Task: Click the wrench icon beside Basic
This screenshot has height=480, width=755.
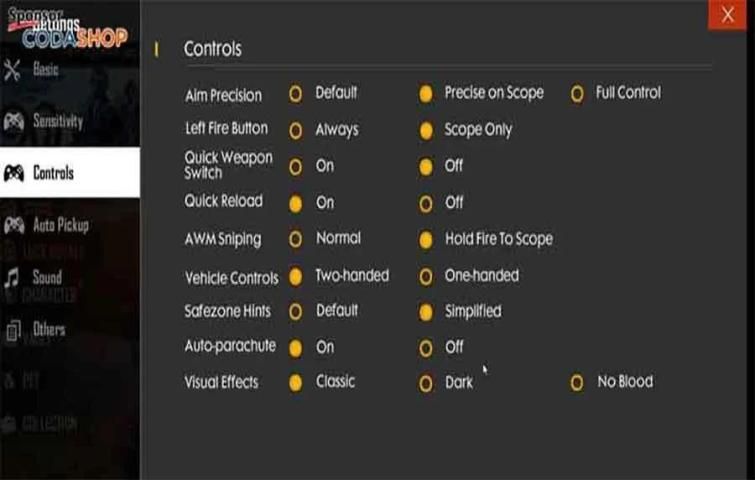Action: 13,70
